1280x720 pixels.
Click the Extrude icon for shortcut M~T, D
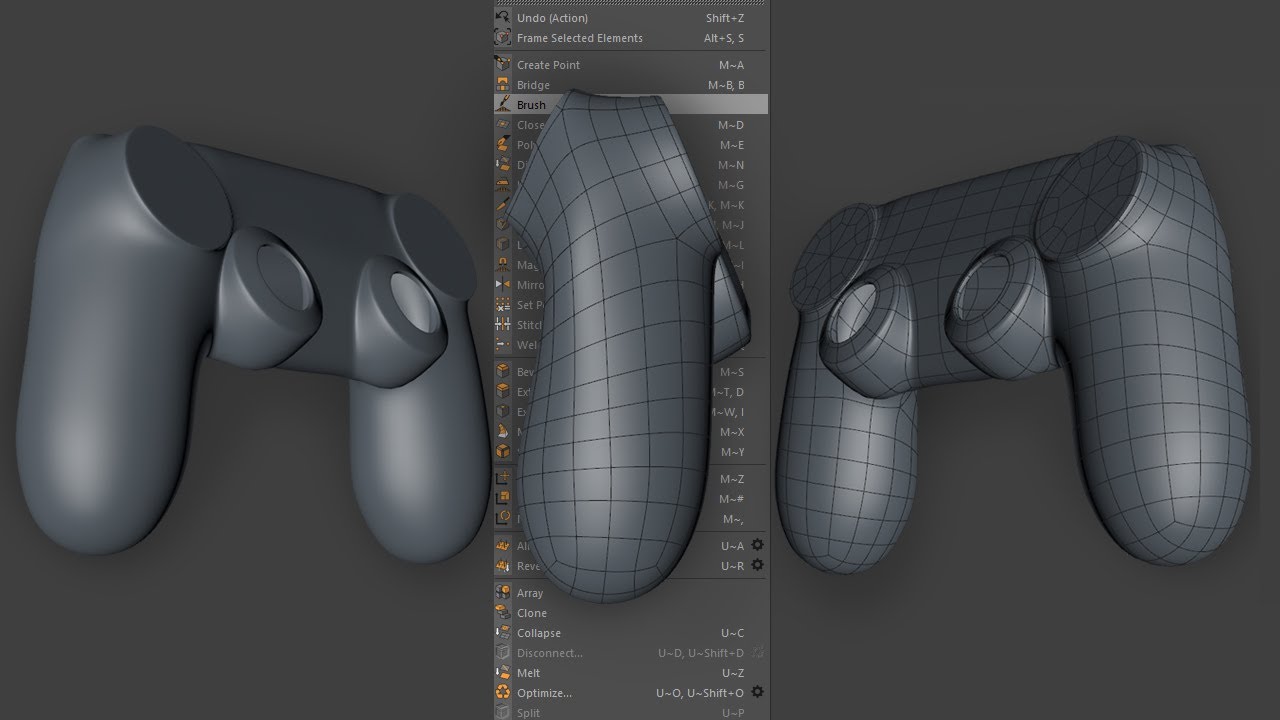pos(503,392)
